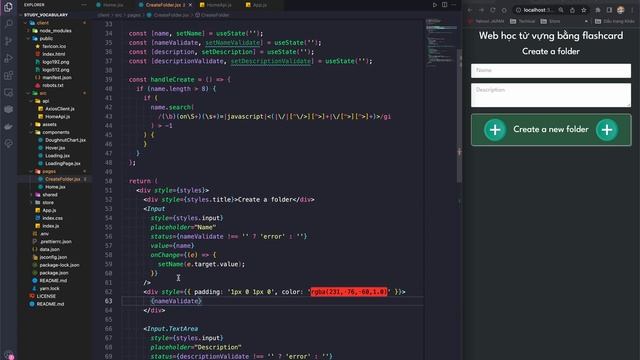Open package-lock.json file
The width and height of the screenshot is (640, 360).
[59, 265]
